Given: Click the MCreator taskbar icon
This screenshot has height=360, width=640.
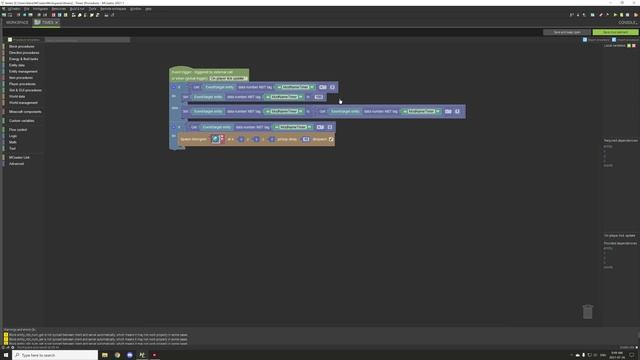Looking at the screenshot, I should [142, 355].
